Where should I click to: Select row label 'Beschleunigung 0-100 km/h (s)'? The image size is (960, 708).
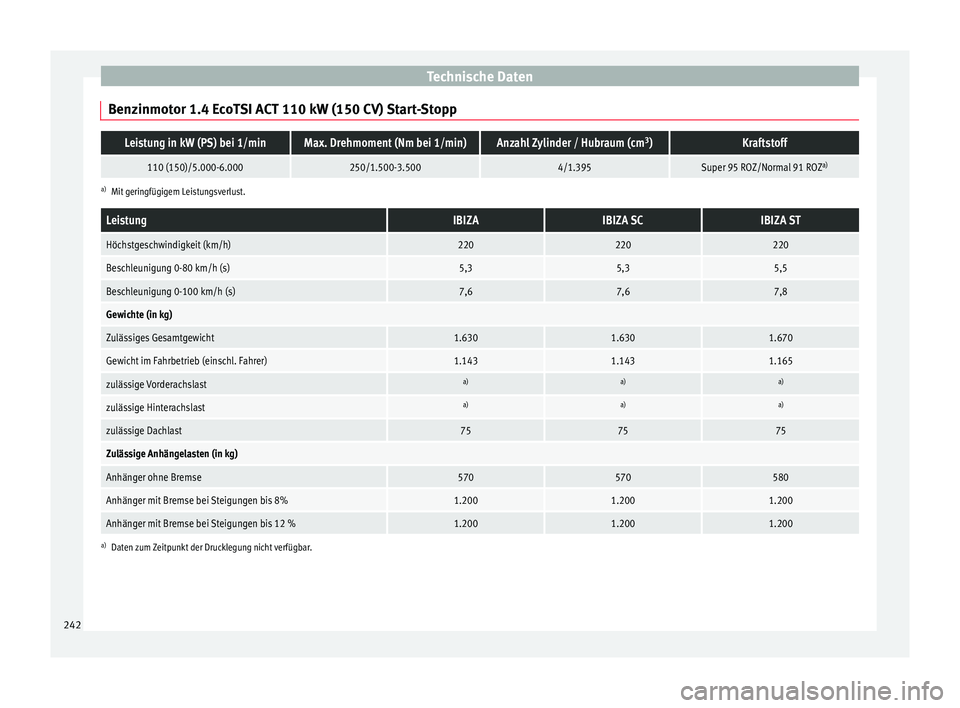click(171, 292)
